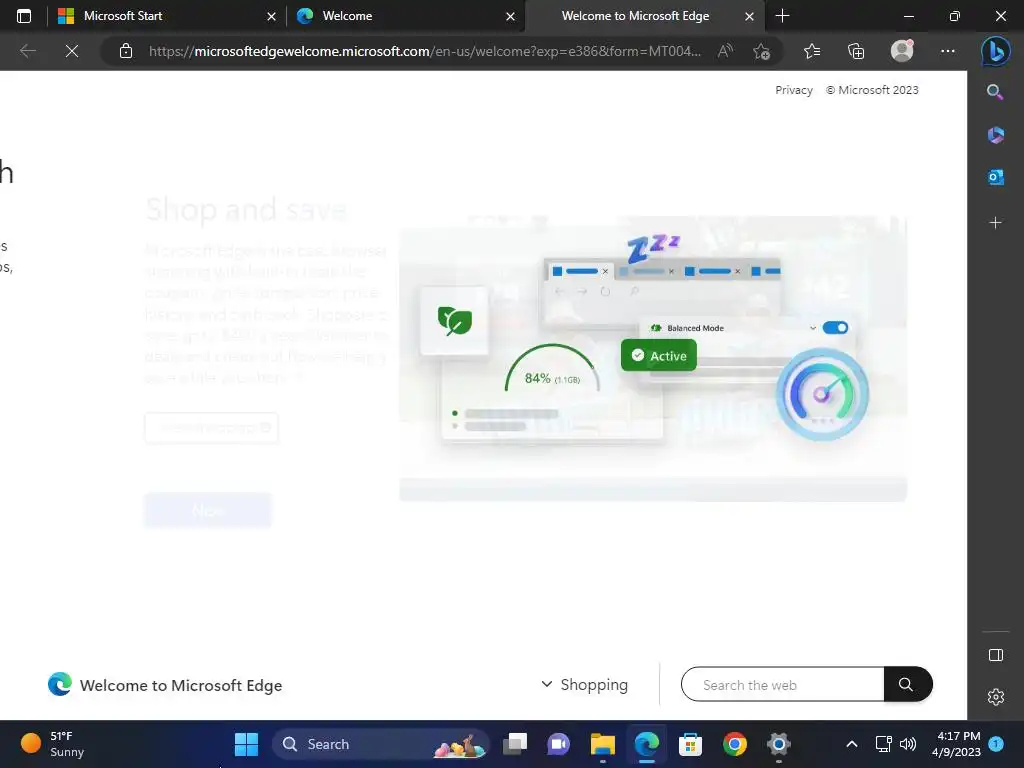
Task: Close the Microsoft Start tab
Action: coord(271,16)
